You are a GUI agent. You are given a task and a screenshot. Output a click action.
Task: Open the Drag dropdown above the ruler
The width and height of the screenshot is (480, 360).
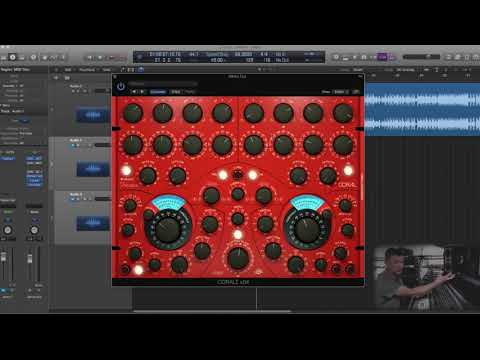coord(405,70)
